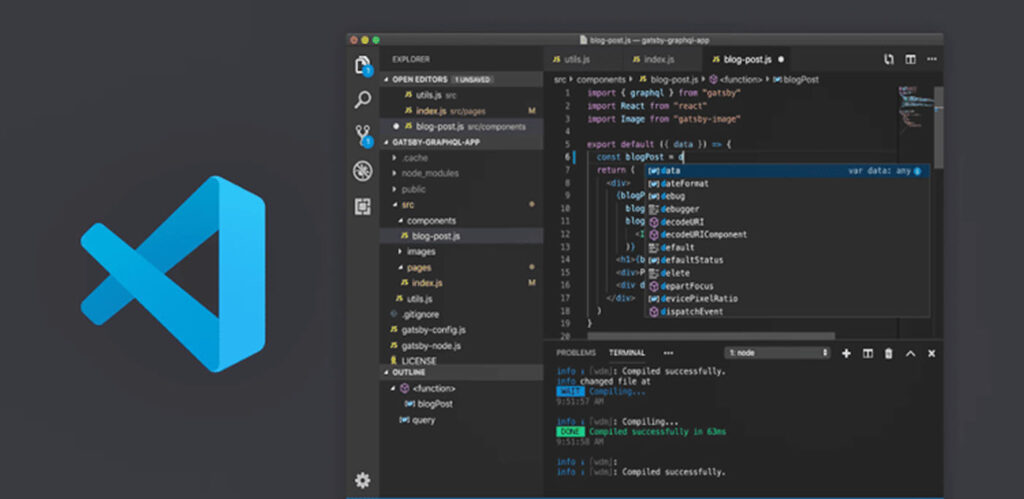Click the info icon beside var data: any
The height and width of the screenshot is (499, 1024).
[918, 171]
